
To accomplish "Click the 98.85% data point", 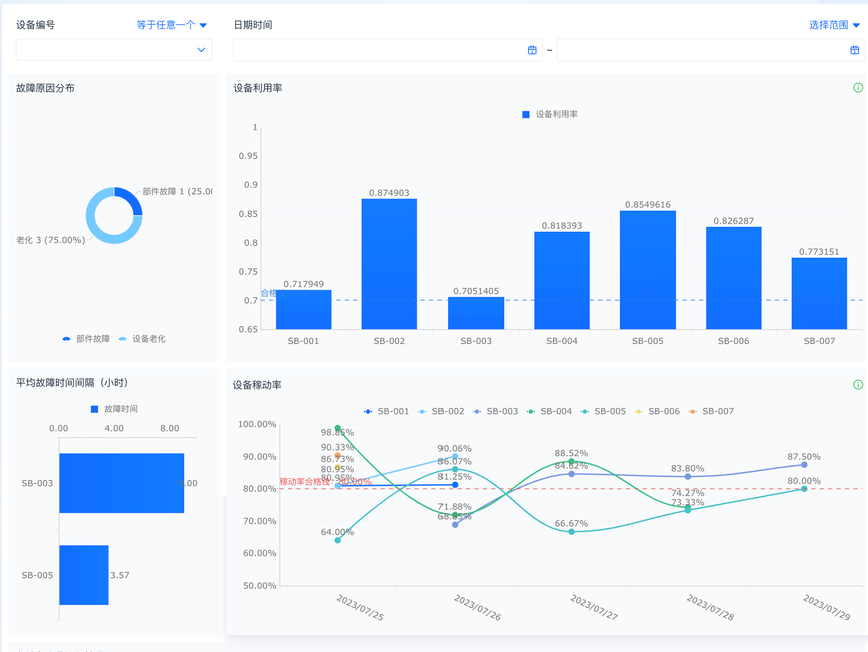I will [338, 428].
